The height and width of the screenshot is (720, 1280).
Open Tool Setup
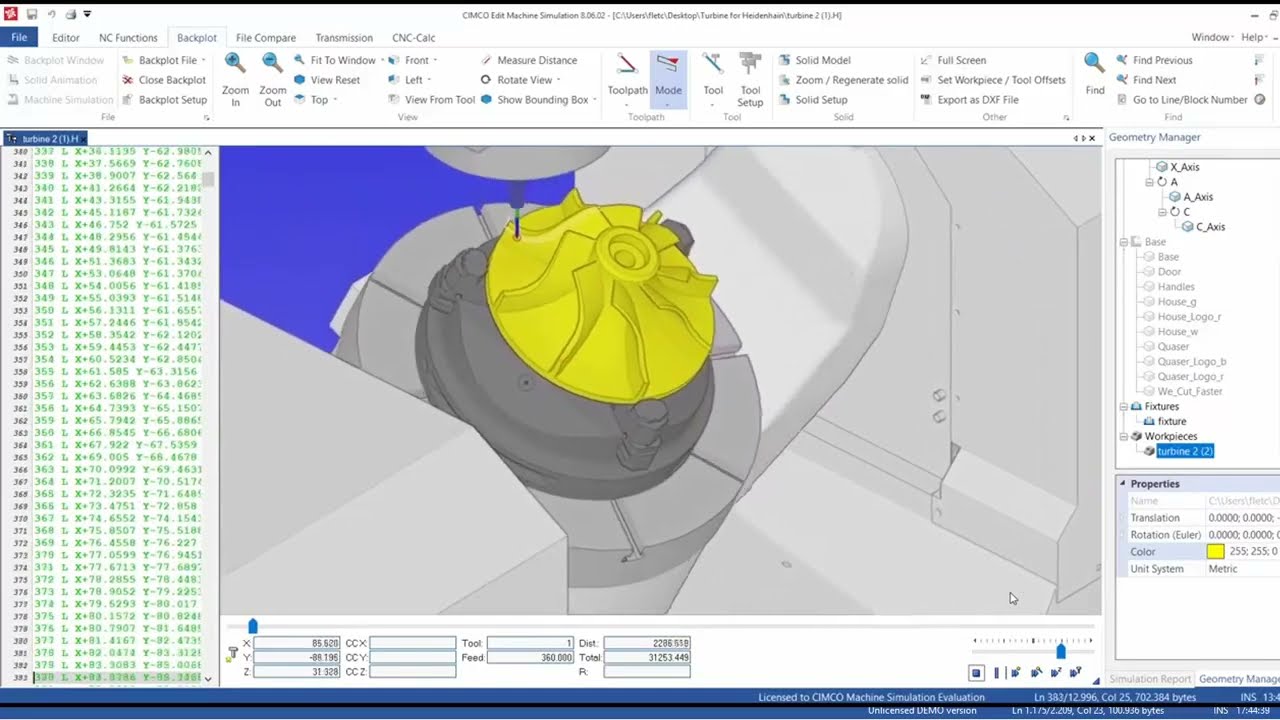click(x=750, y=79)
